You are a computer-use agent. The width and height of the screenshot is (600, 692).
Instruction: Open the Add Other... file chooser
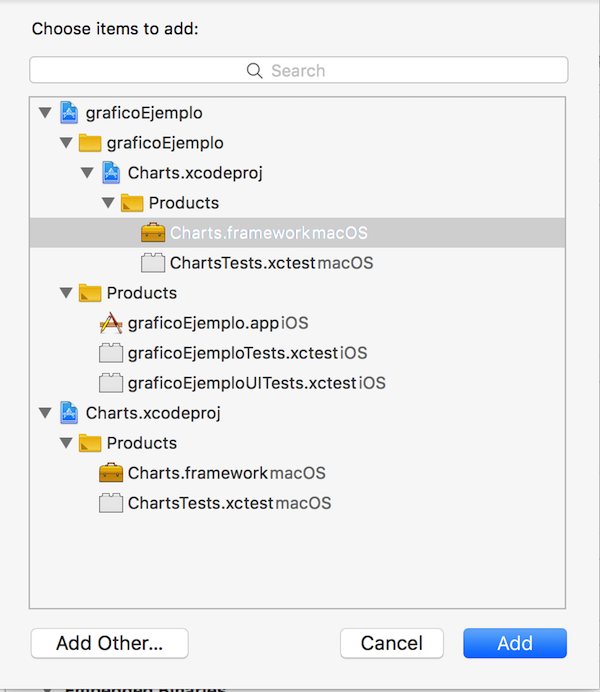(x=109, y=643)
